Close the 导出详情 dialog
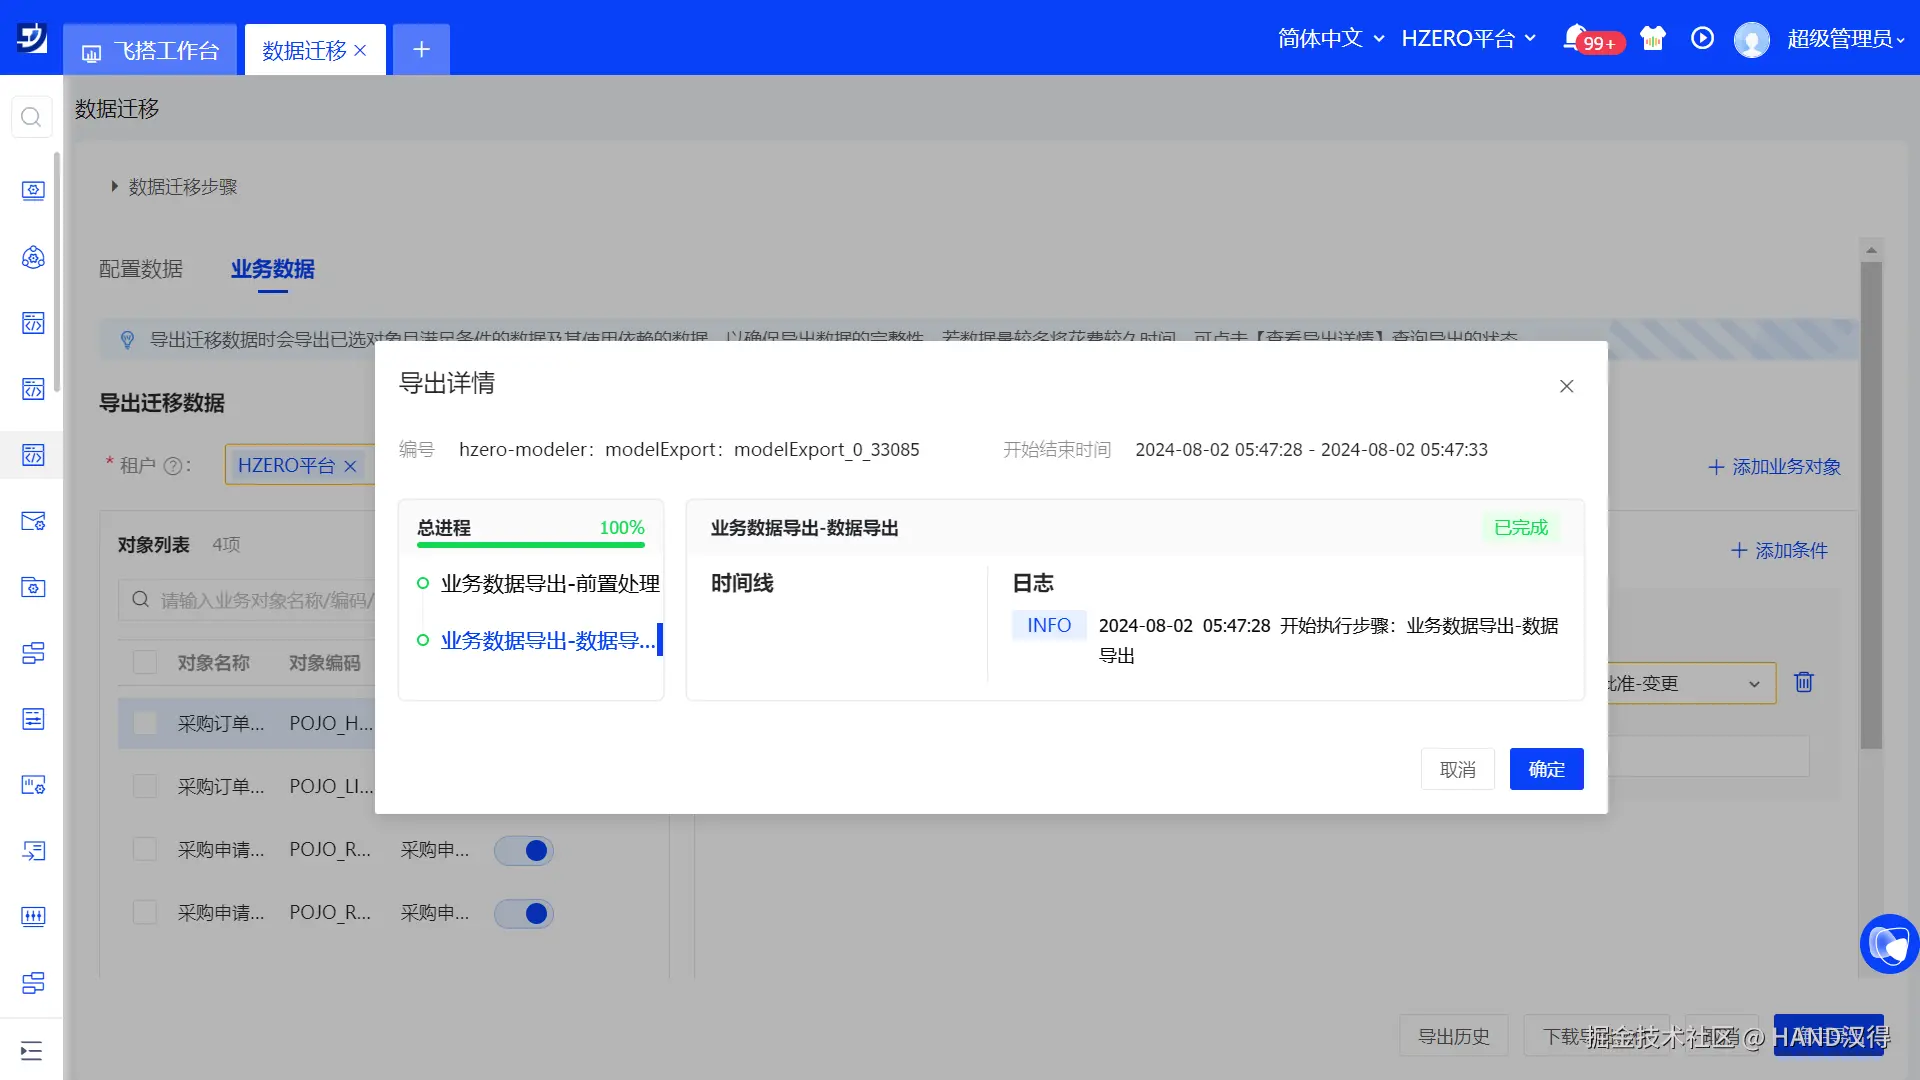This screenshot has width=1920, height=1080. click(x=1566, y=386)
